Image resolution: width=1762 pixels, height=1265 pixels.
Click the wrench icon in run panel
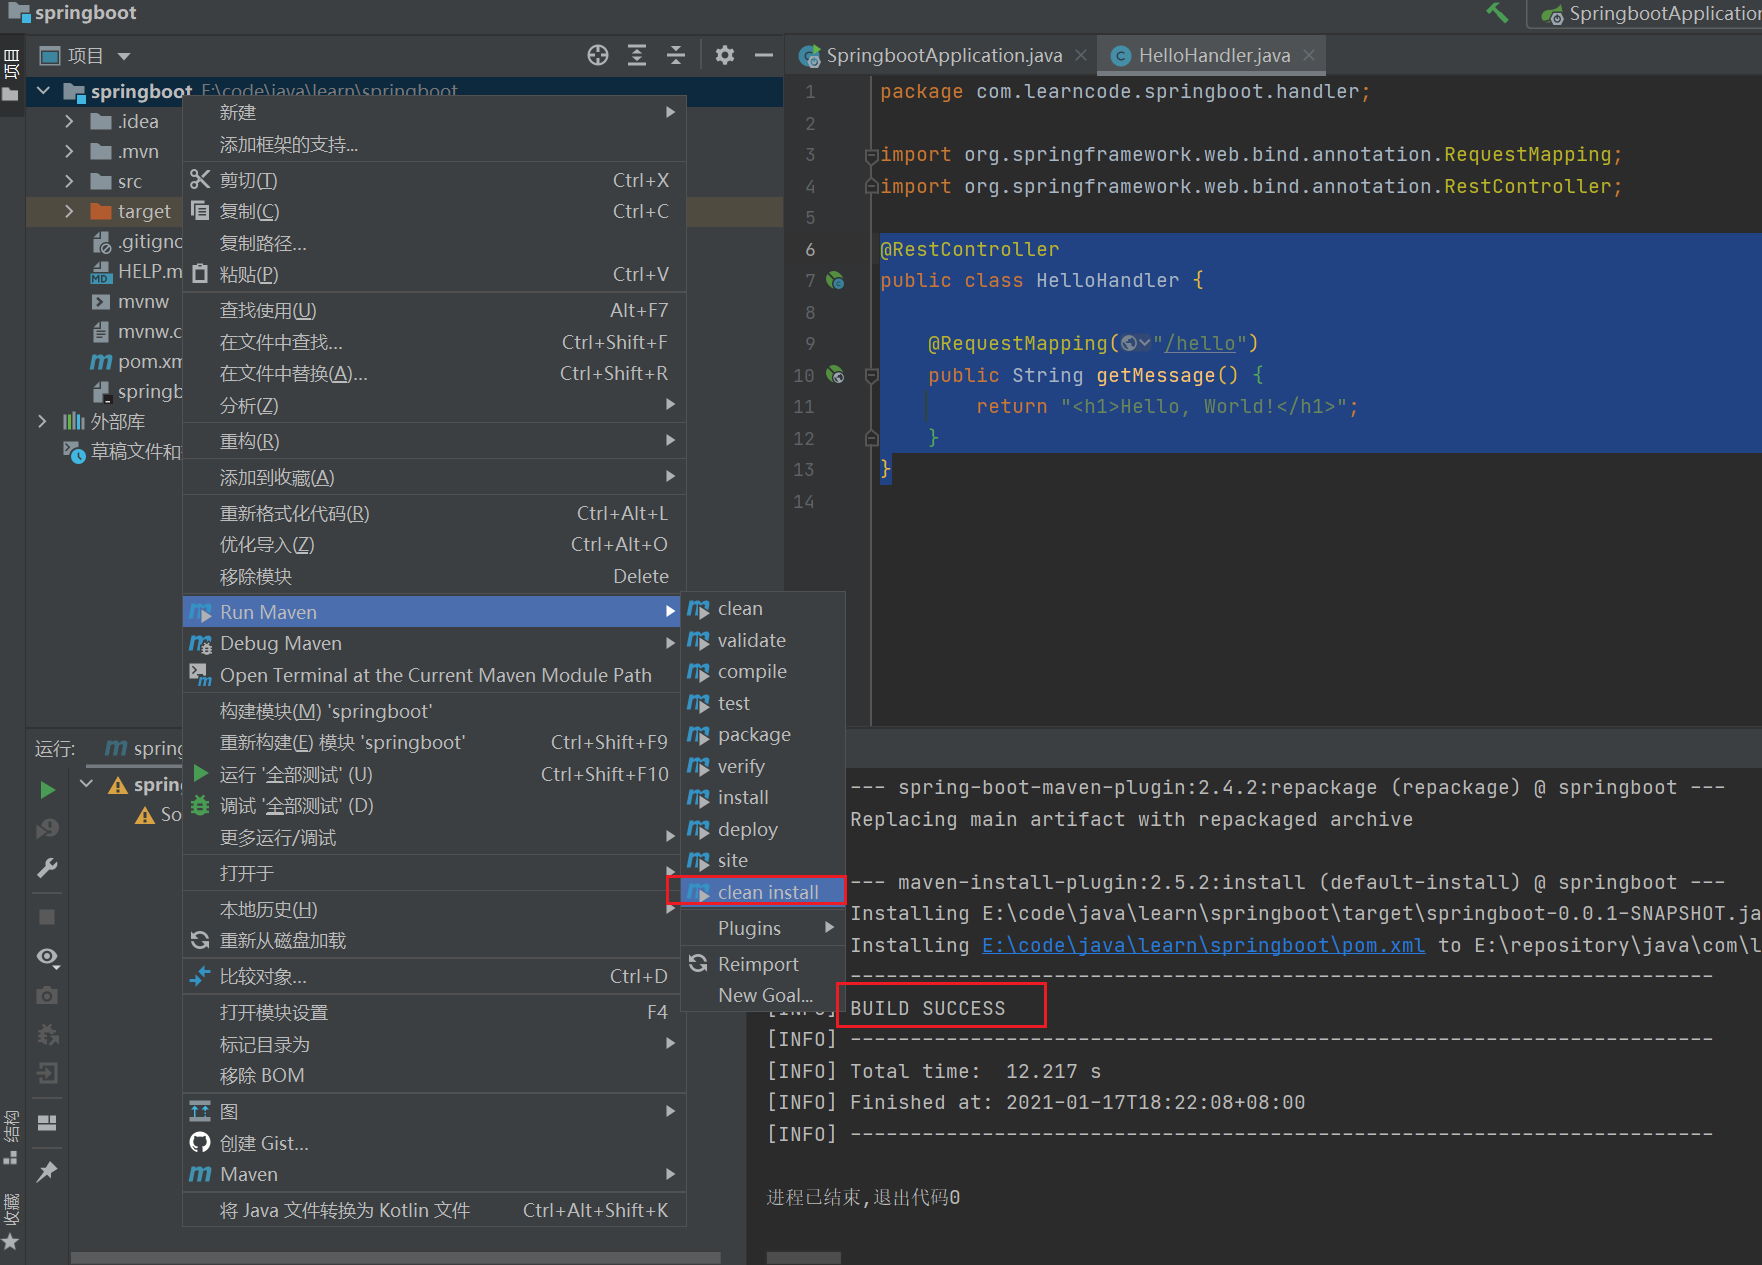tap(47, 868)
